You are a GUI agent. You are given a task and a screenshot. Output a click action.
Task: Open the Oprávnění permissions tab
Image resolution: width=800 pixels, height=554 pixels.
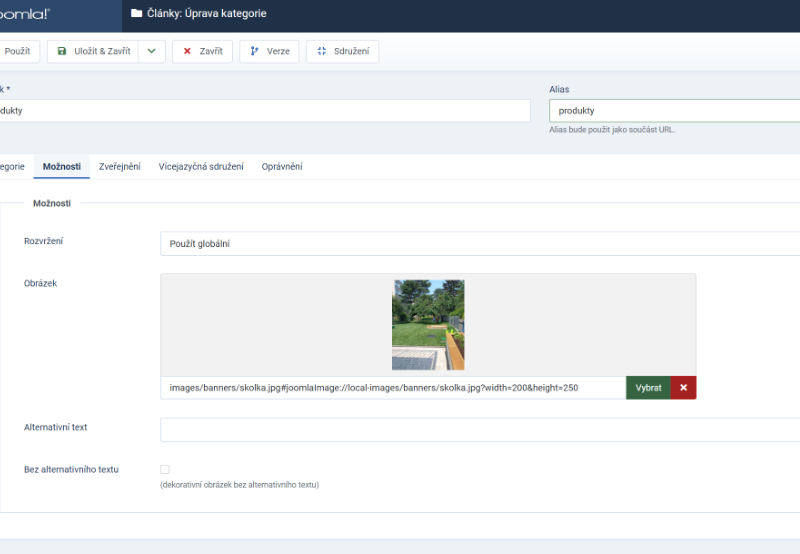[282, 166]
